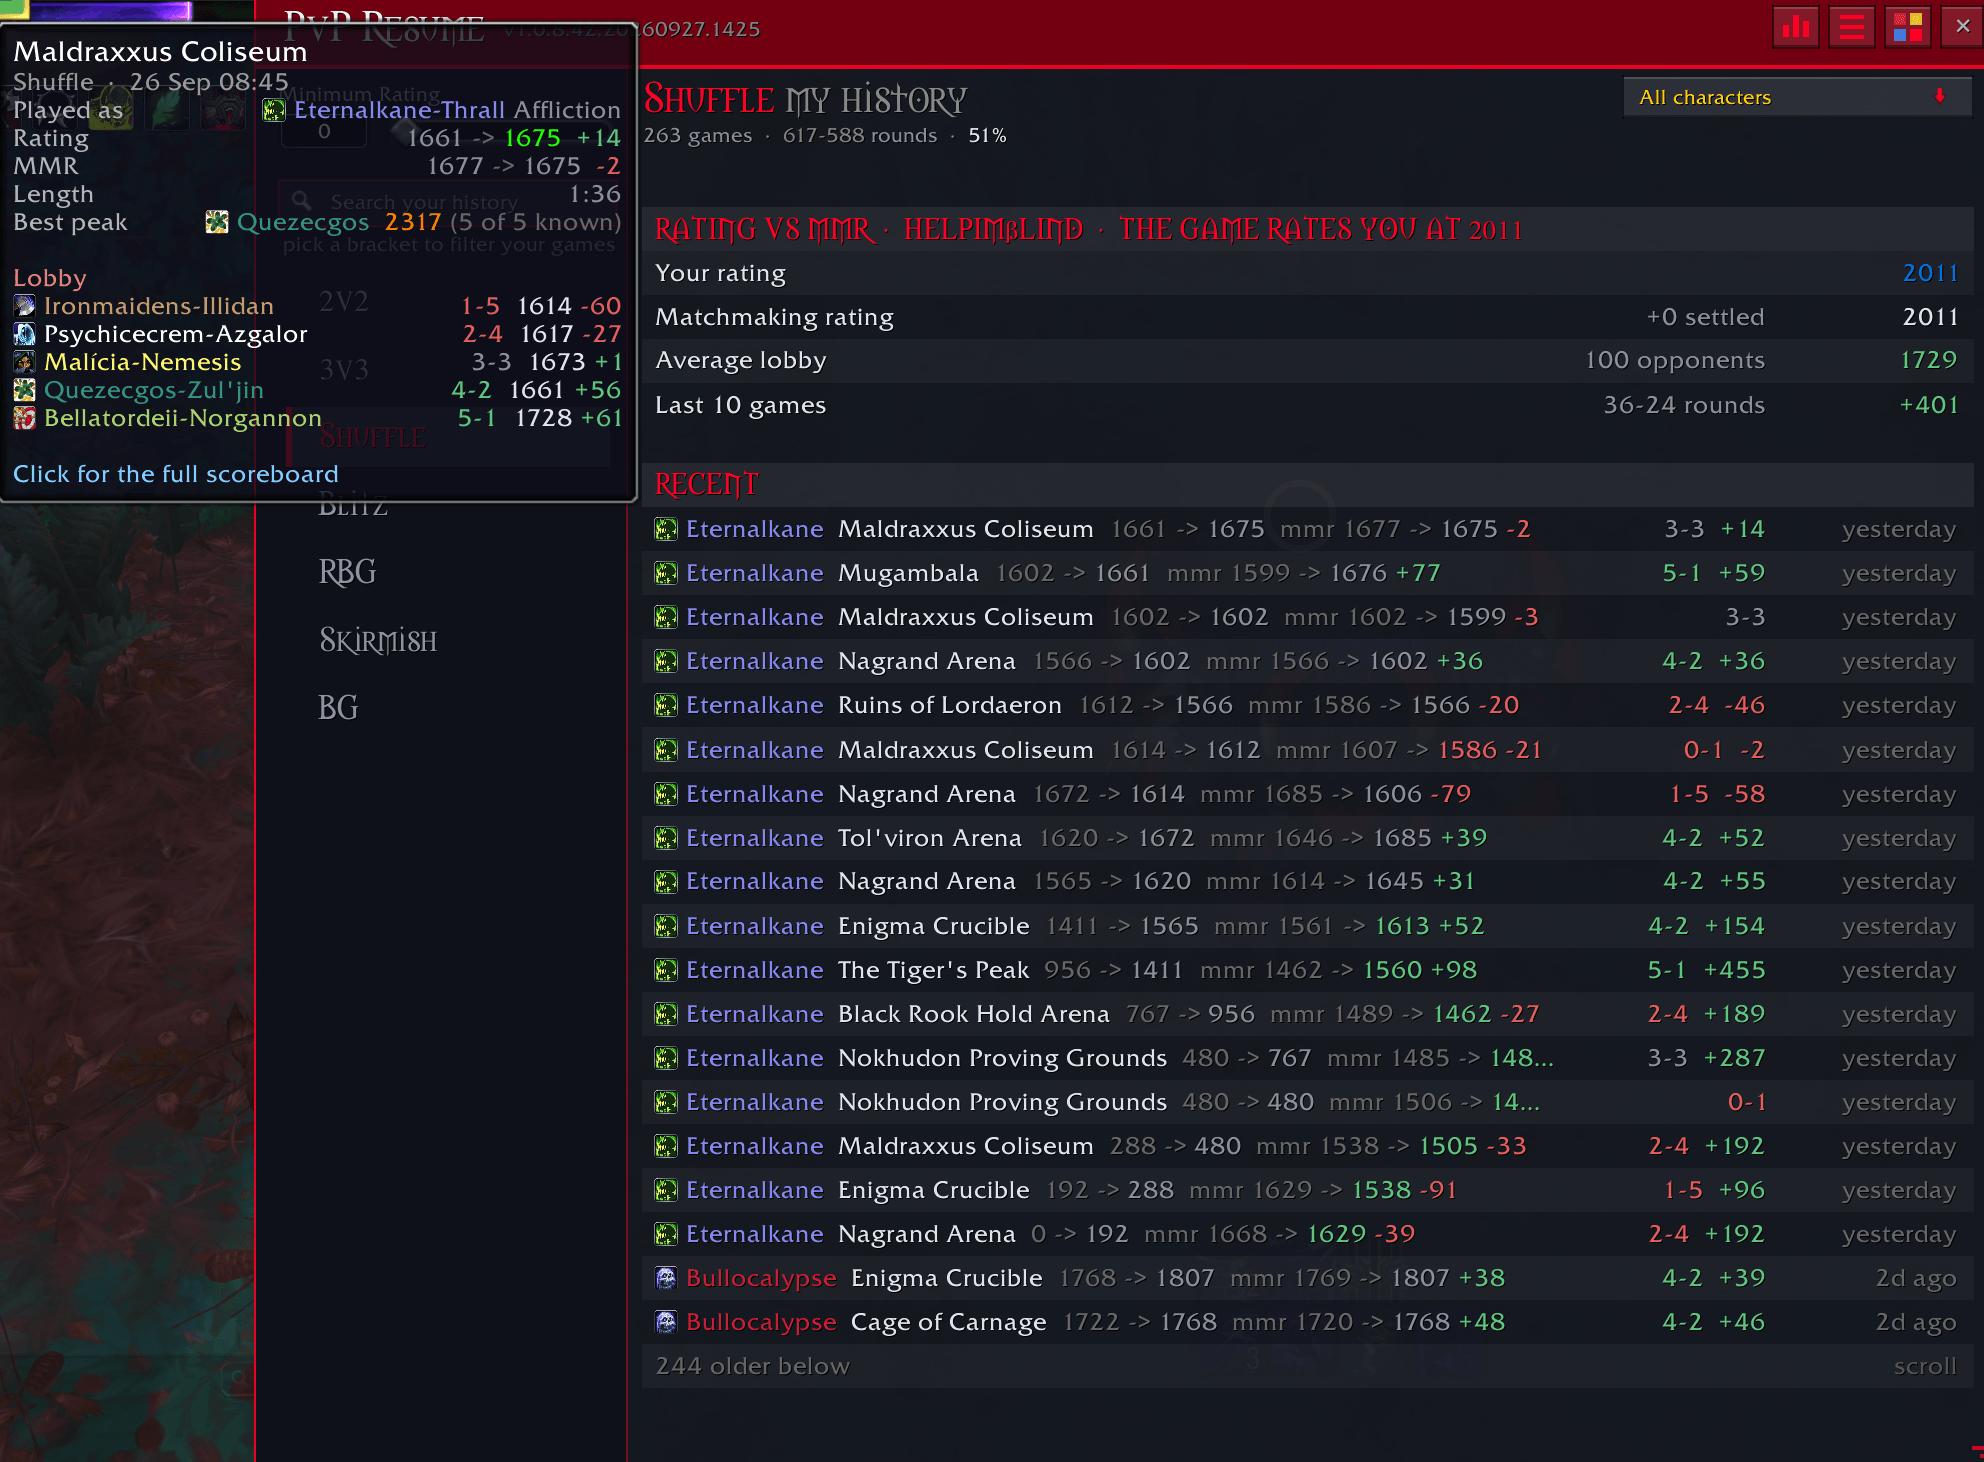Click class icon on Ruins of Lordaeron row
The image size is (1984, 1462).
(x=666, y=705)
